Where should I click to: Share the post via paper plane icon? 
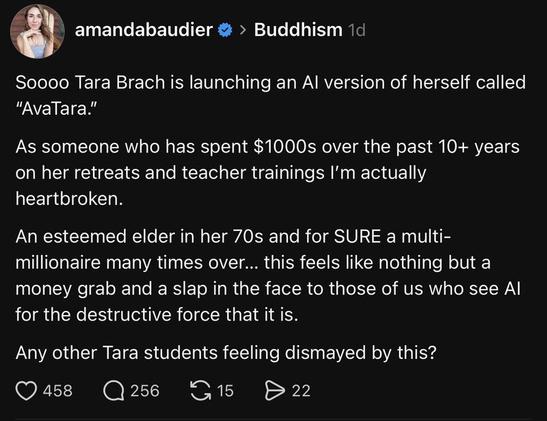(275, 390)
